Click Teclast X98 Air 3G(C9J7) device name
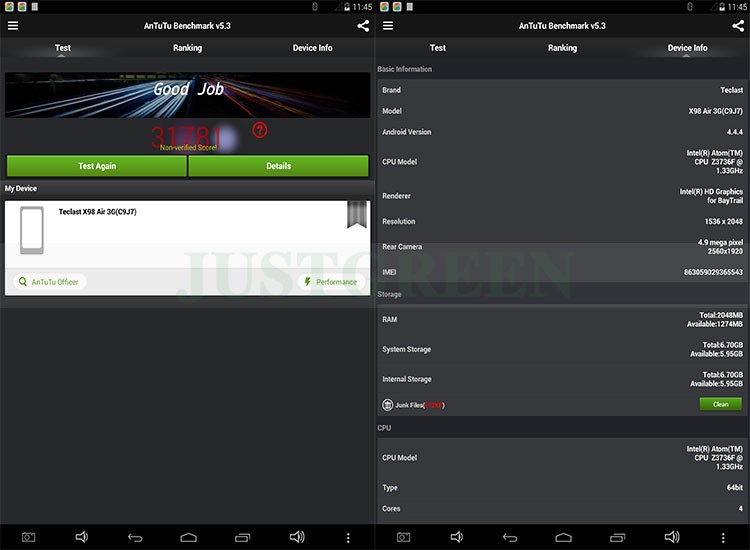This screenshot has width=750, height=550. [x=98, y=211]
